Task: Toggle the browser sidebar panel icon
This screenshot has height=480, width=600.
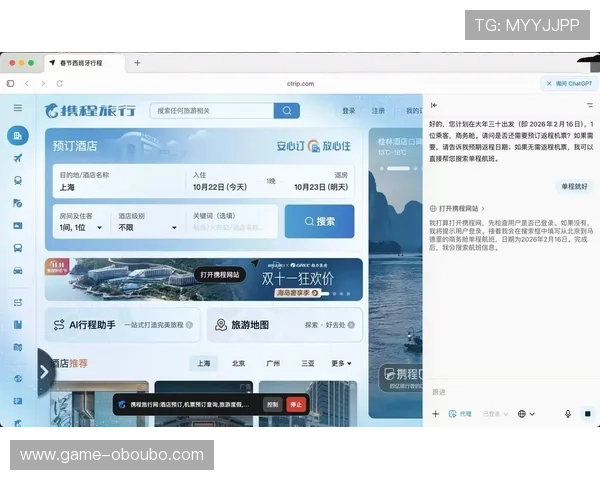Action: pos(10,83)
